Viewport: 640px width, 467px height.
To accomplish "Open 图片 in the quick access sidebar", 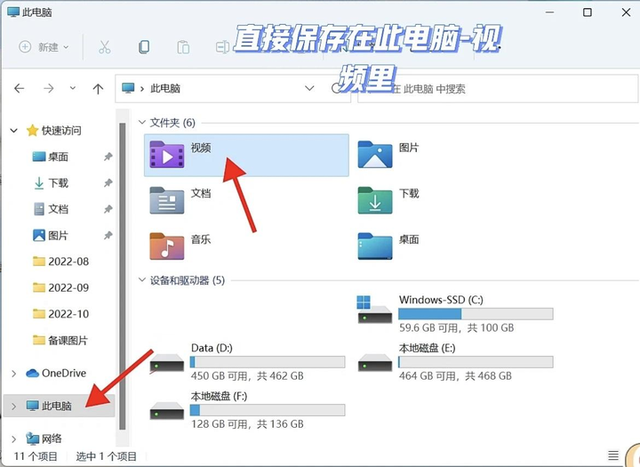I will point(50,235).
